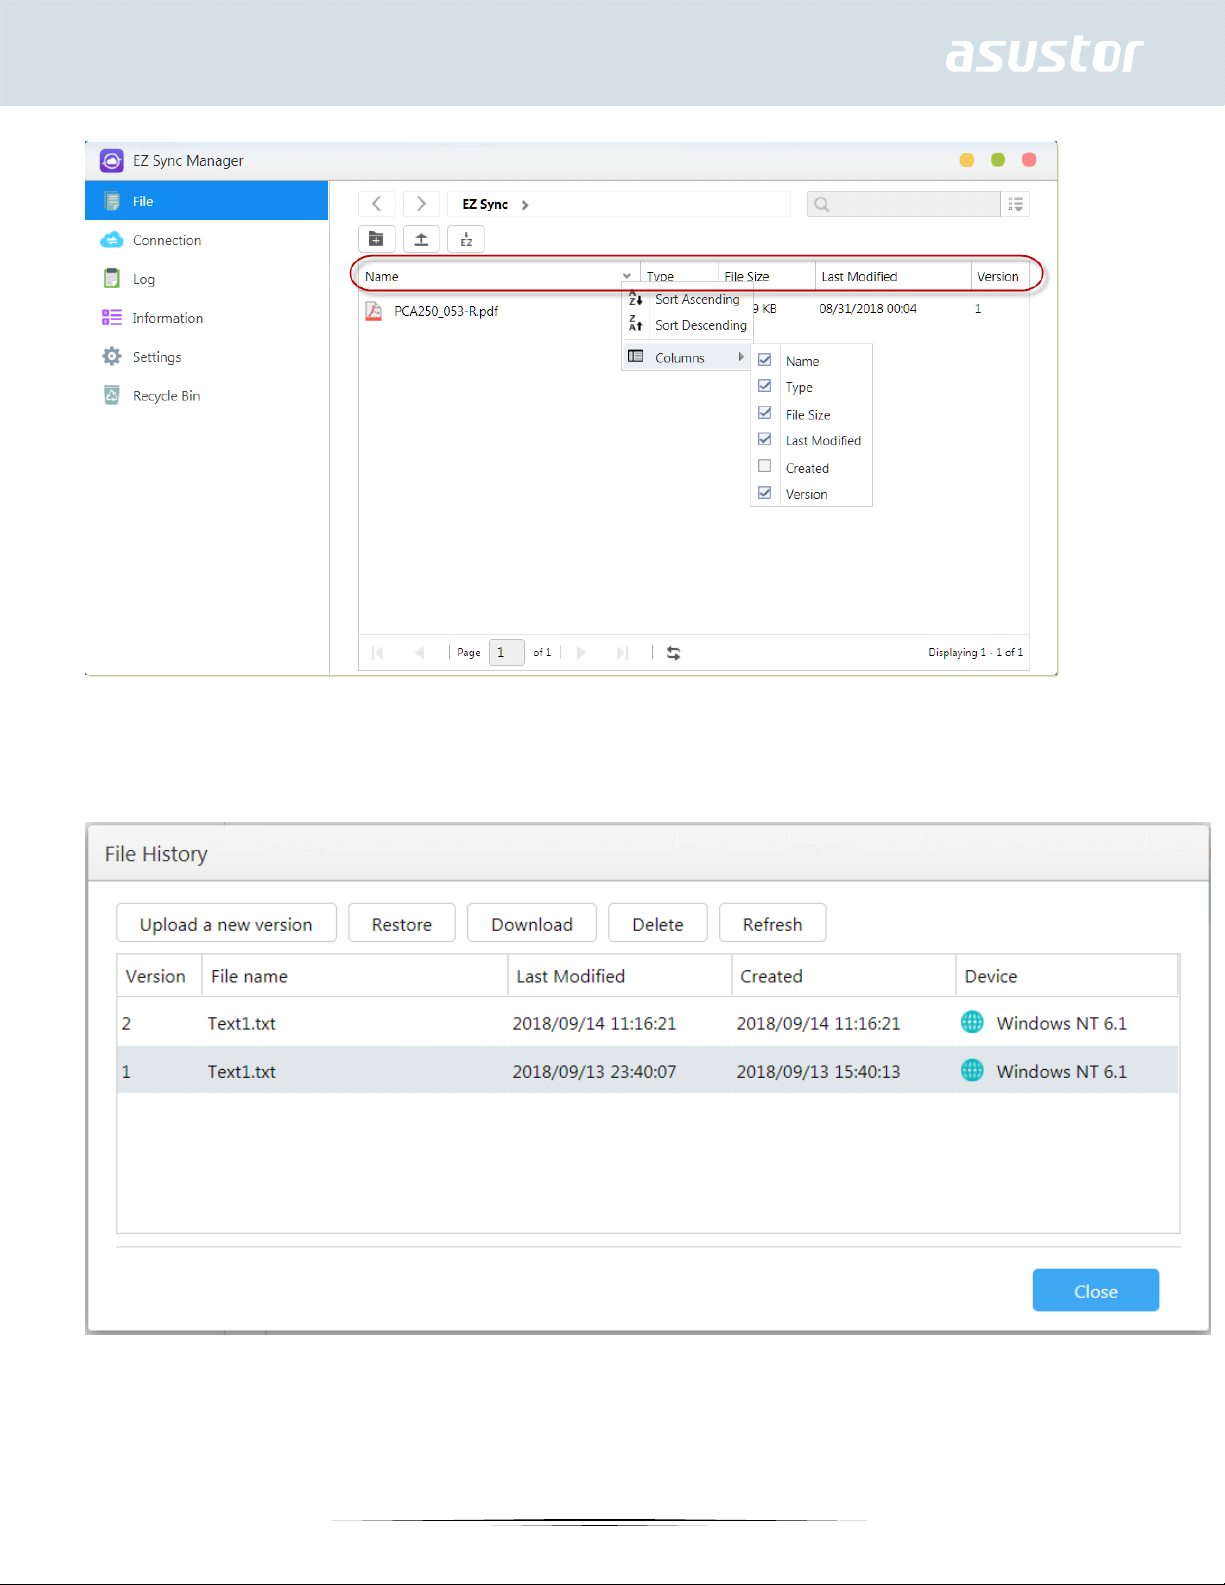Select Text1.txt in version 1 row
The width and height of the screenshot is (1225, 1585).
[x=242, y=1071]
